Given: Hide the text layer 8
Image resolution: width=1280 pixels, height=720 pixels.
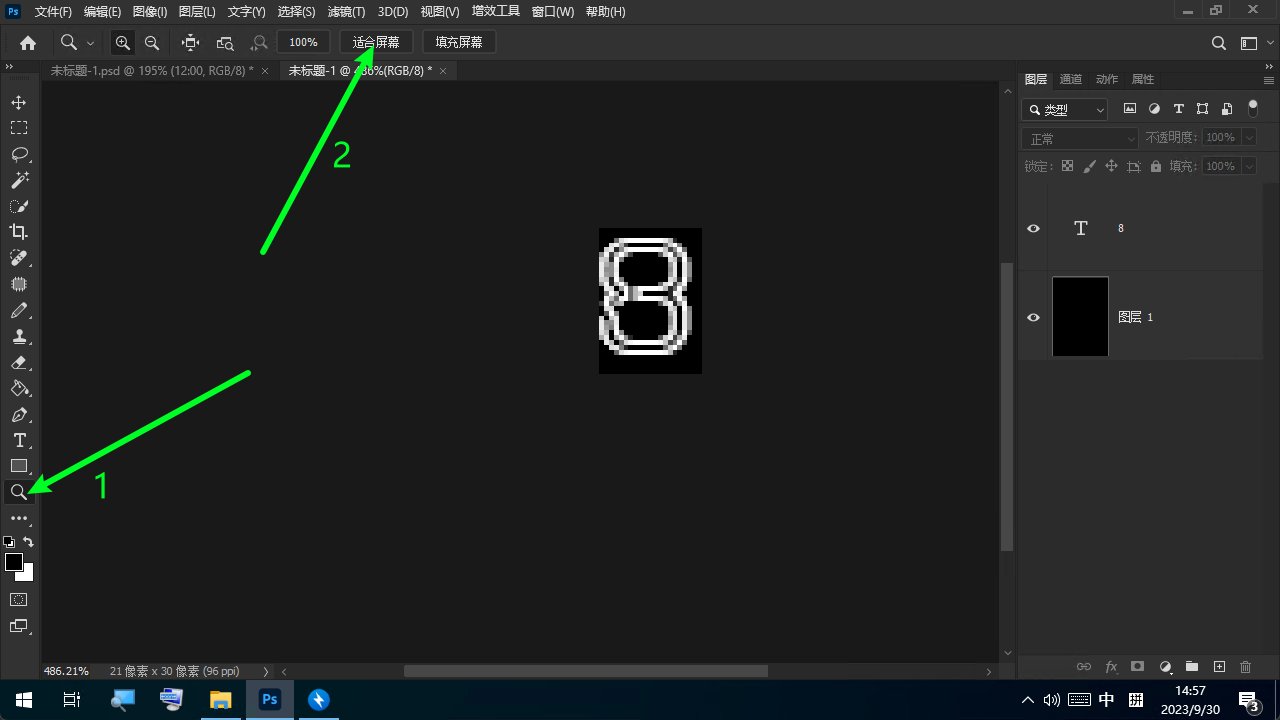Looking at the screenshot, I should [x=1034, y=228].
